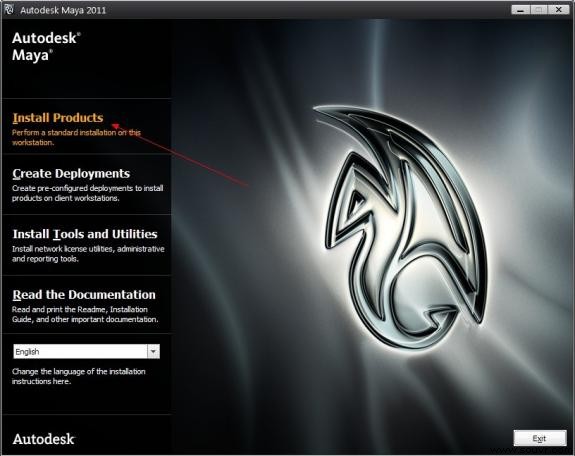This screenshot has width=575, height=456.
Task: Open Create Deployments option
Action: (x=71, y=174)
